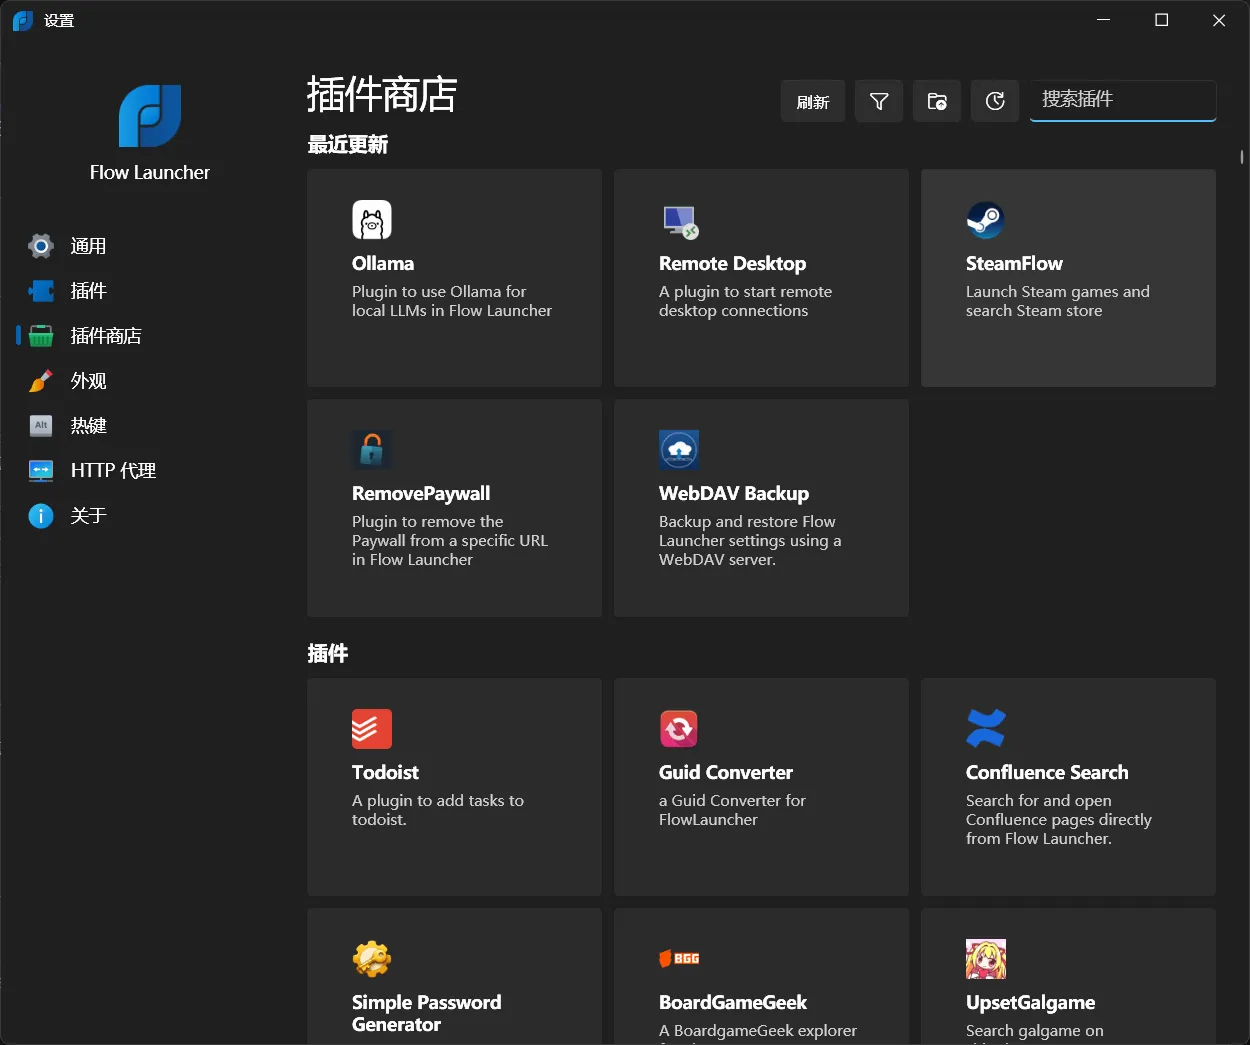Open the WebDAV Backup plugin title
The image size is (1250, 1045).
coord(734,493)
